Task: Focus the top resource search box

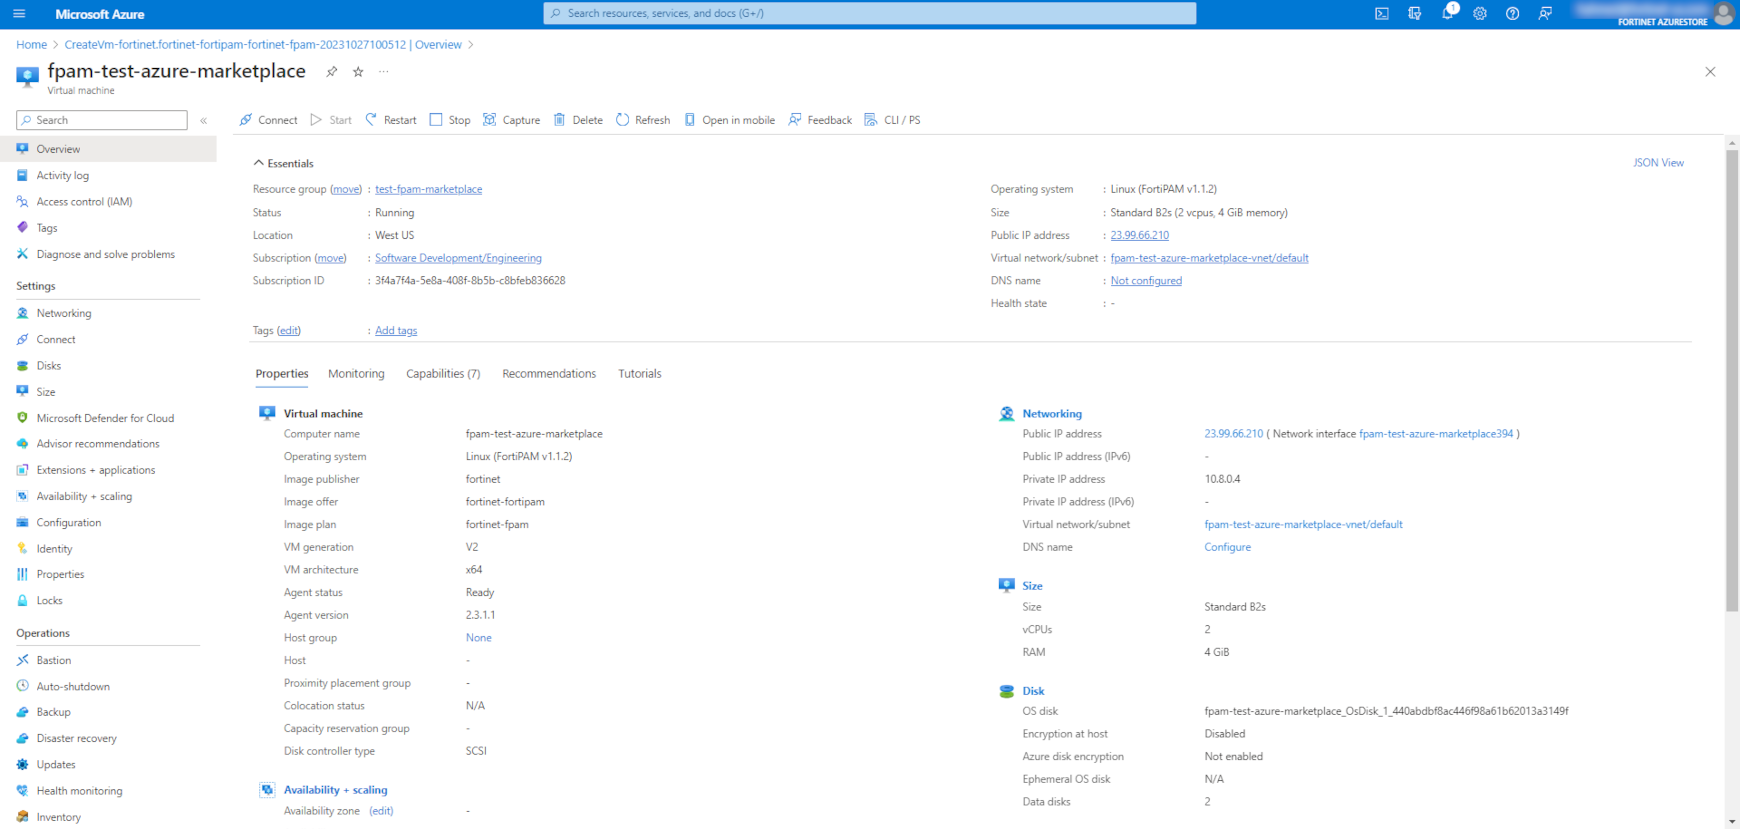Action: pyautogui.click(x=869, y=13)
